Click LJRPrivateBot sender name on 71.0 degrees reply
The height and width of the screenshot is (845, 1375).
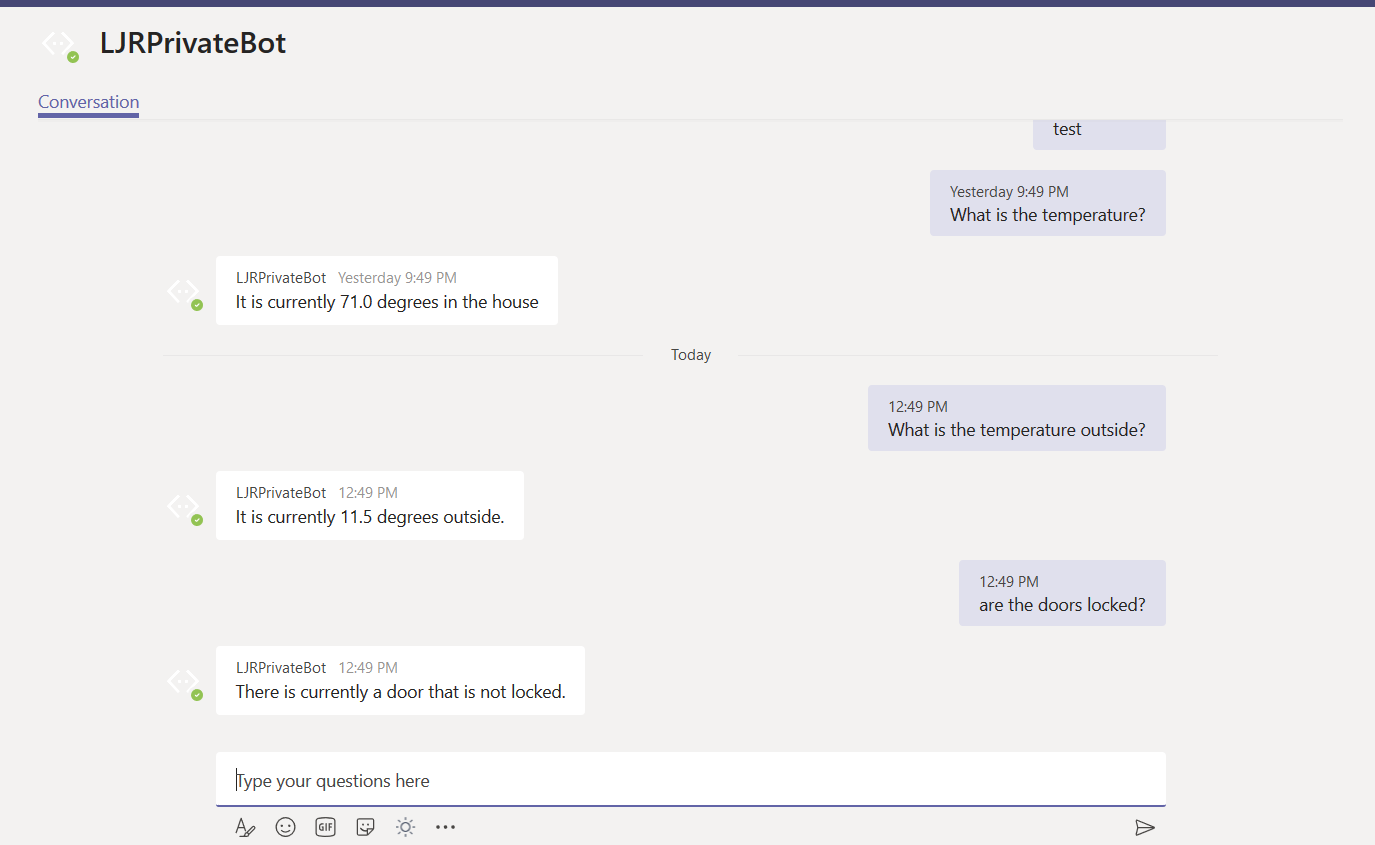coord(281,278)
